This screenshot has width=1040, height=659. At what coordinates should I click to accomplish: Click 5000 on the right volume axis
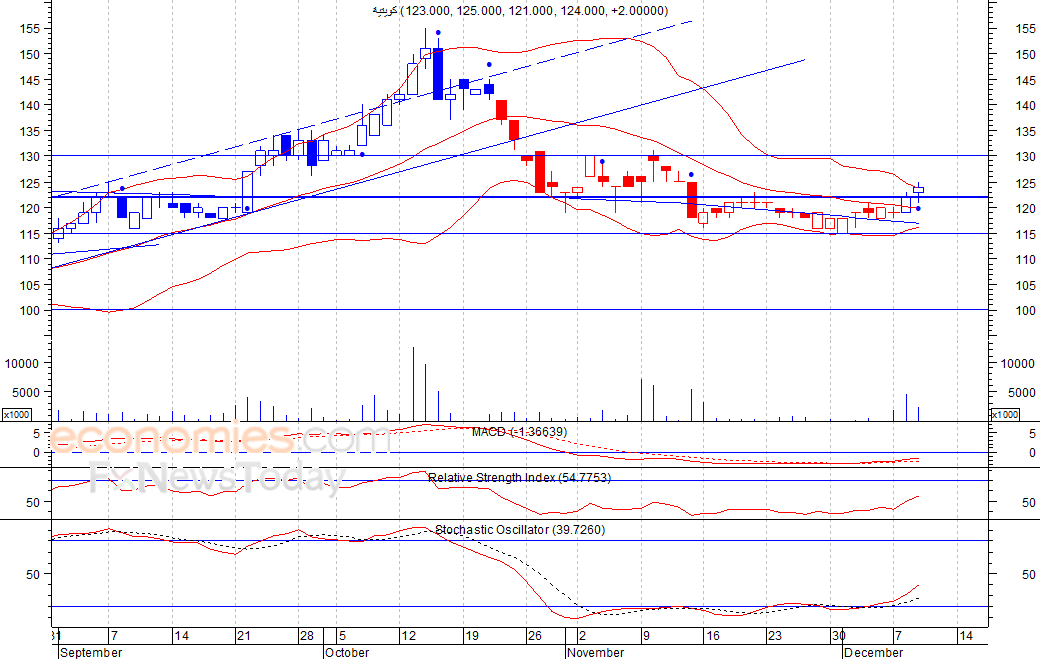[1022, 392]
